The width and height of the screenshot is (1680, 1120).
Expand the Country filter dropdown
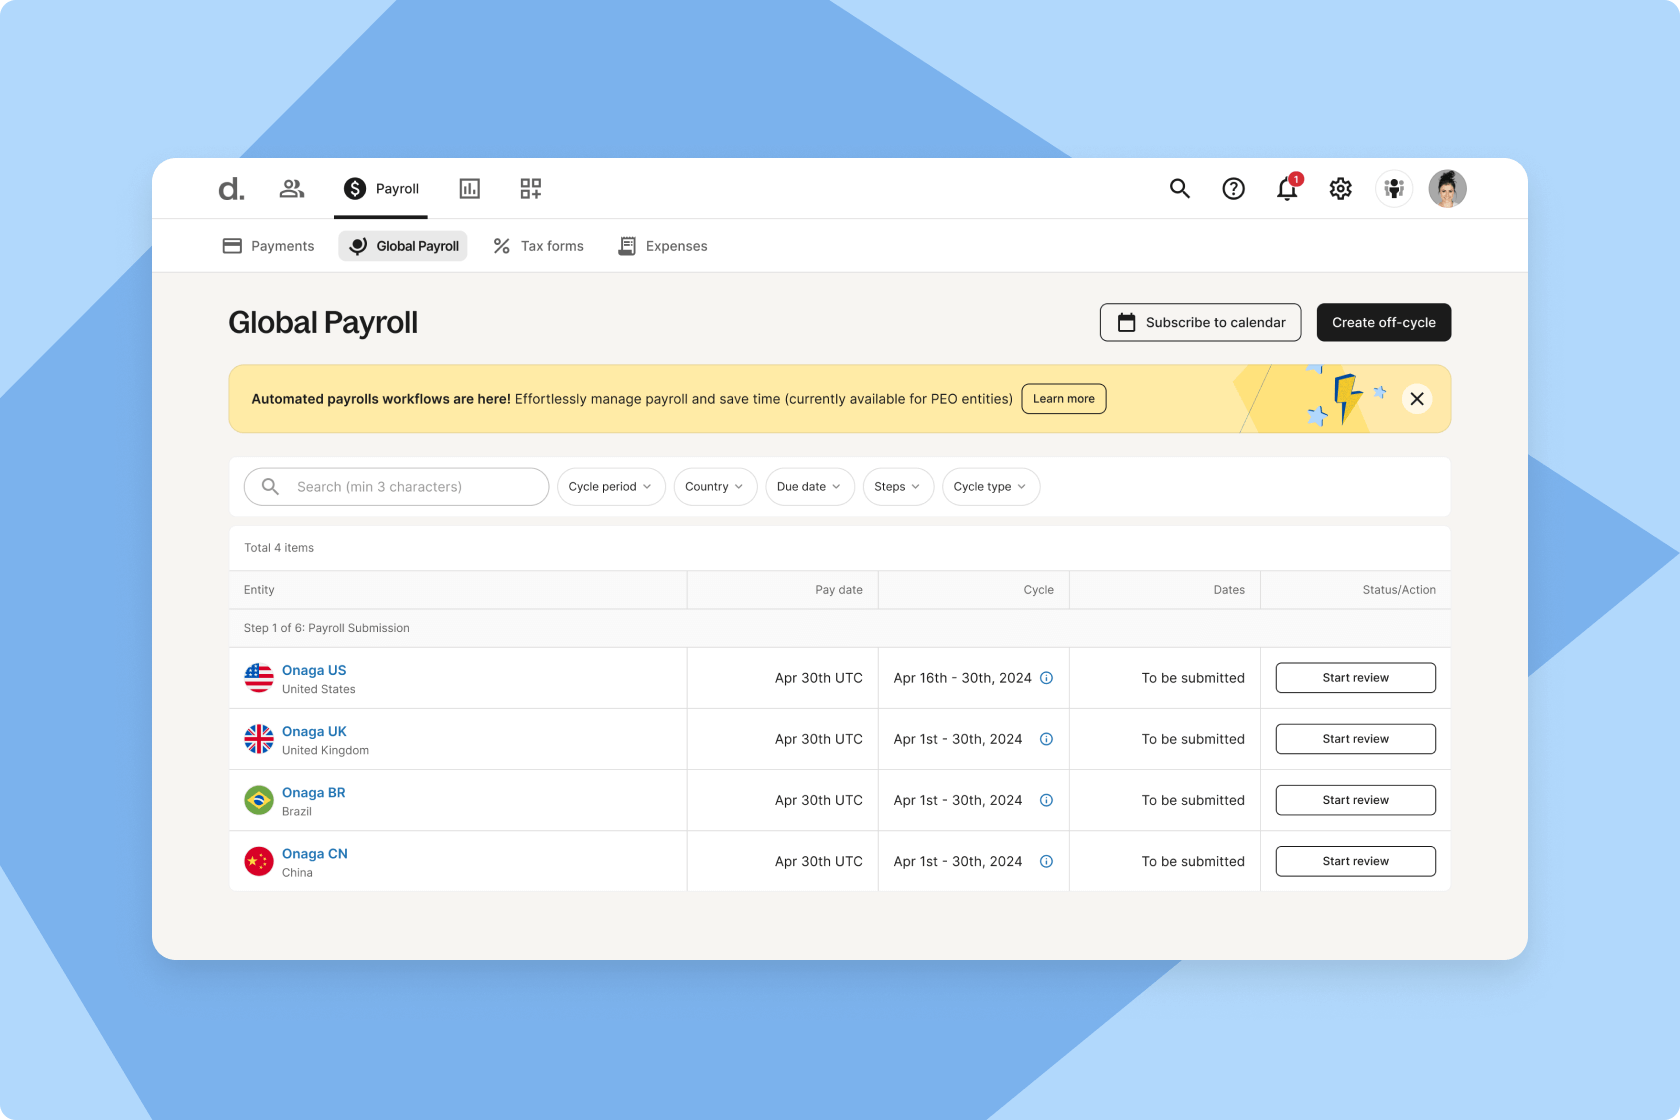(x=715, y=487)
